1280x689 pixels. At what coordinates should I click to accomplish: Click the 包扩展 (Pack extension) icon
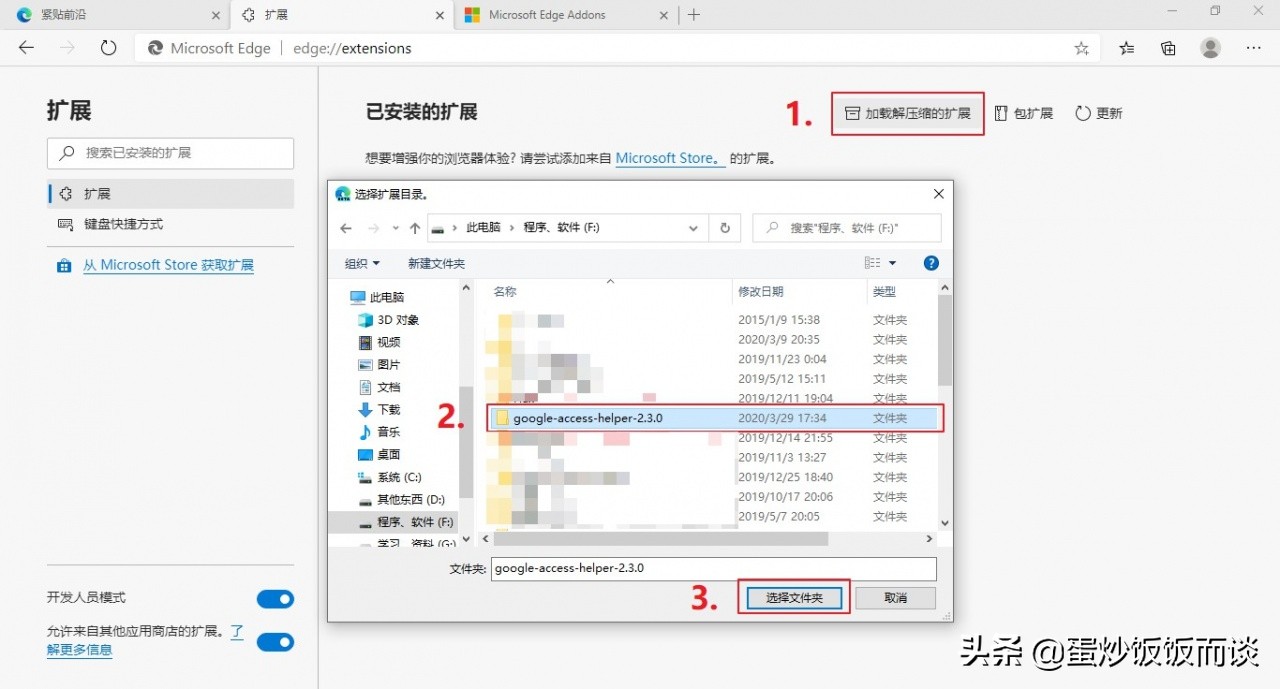pyautogui.click(x=1023, y=113)
